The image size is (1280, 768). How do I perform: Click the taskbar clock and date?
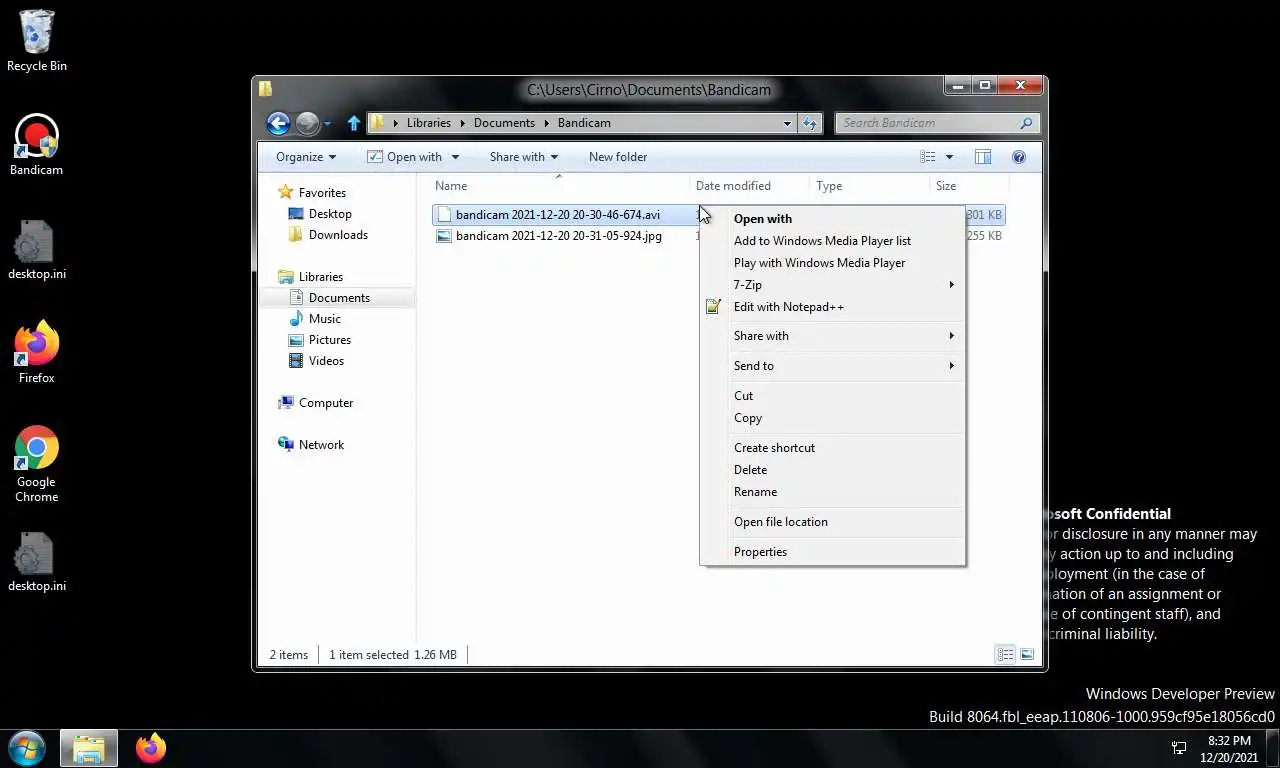1229,749
